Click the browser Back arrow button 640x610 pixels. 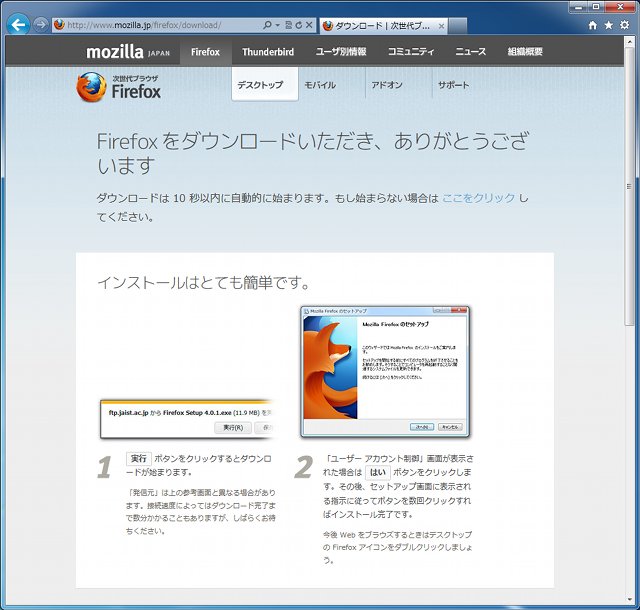coord(18,25)
